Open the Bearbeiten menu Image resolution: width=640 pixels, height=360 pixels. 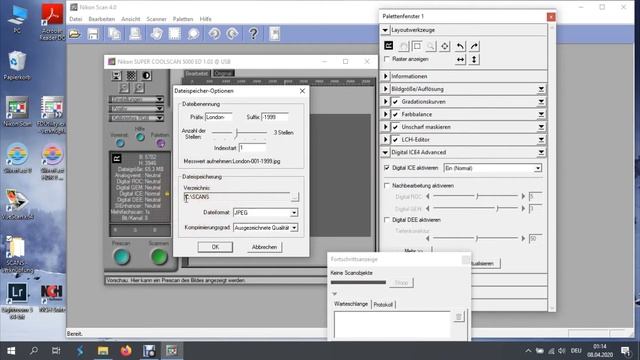point(102,19)
